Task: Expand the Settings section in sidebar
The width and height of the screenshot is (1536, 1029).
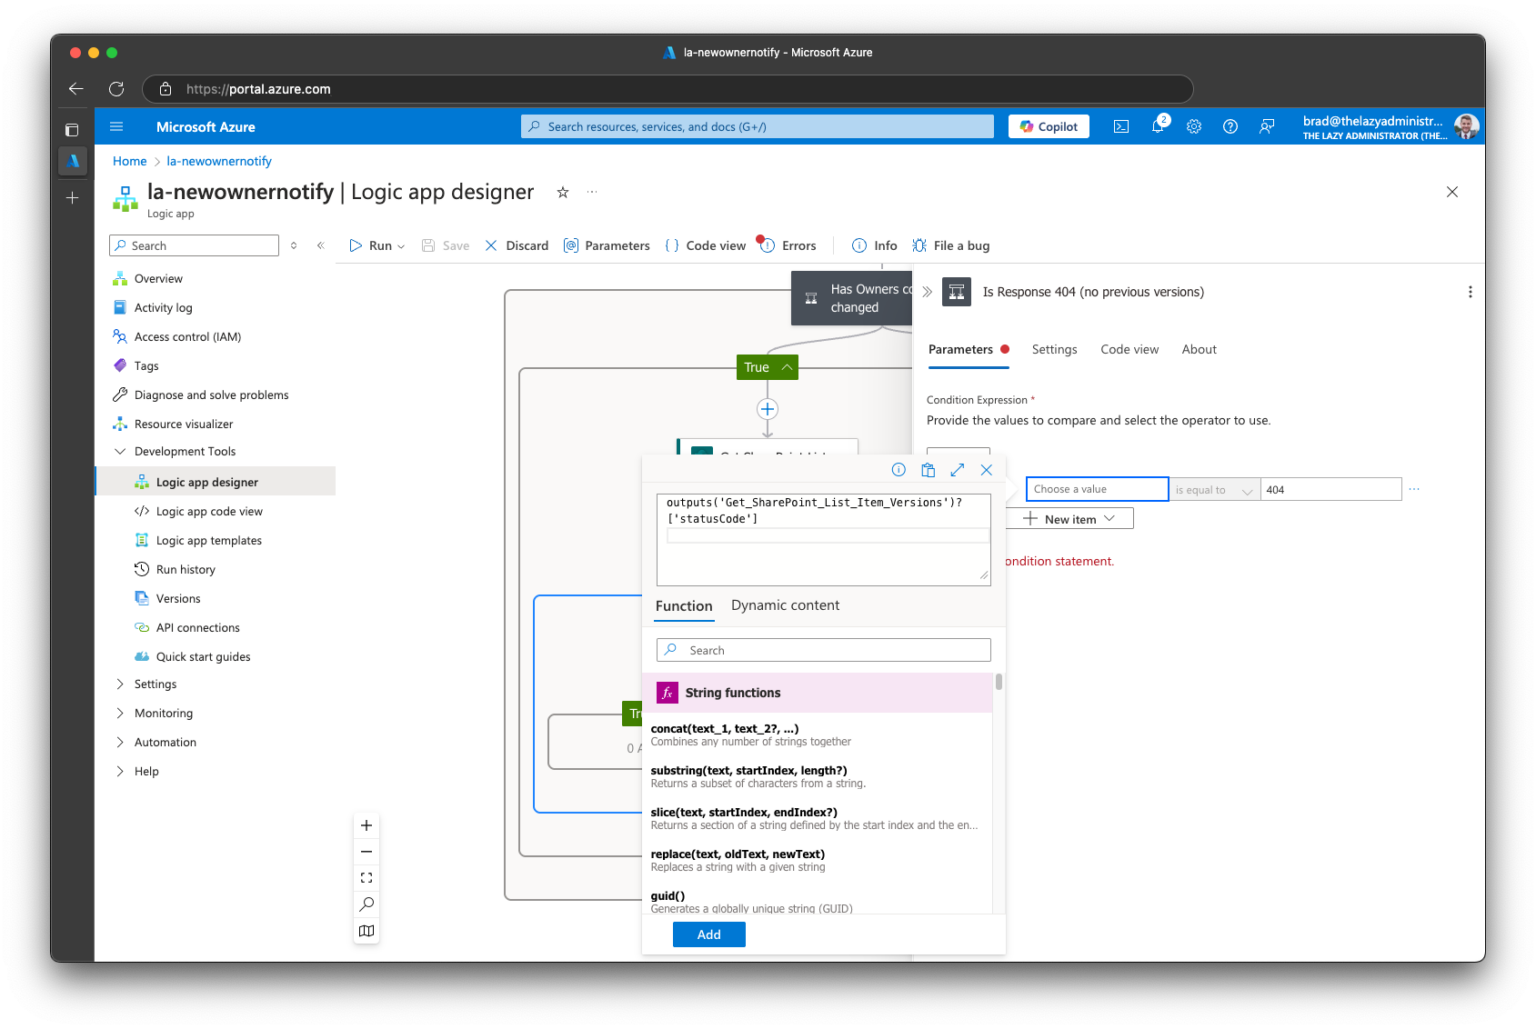Action: point(120,685)
